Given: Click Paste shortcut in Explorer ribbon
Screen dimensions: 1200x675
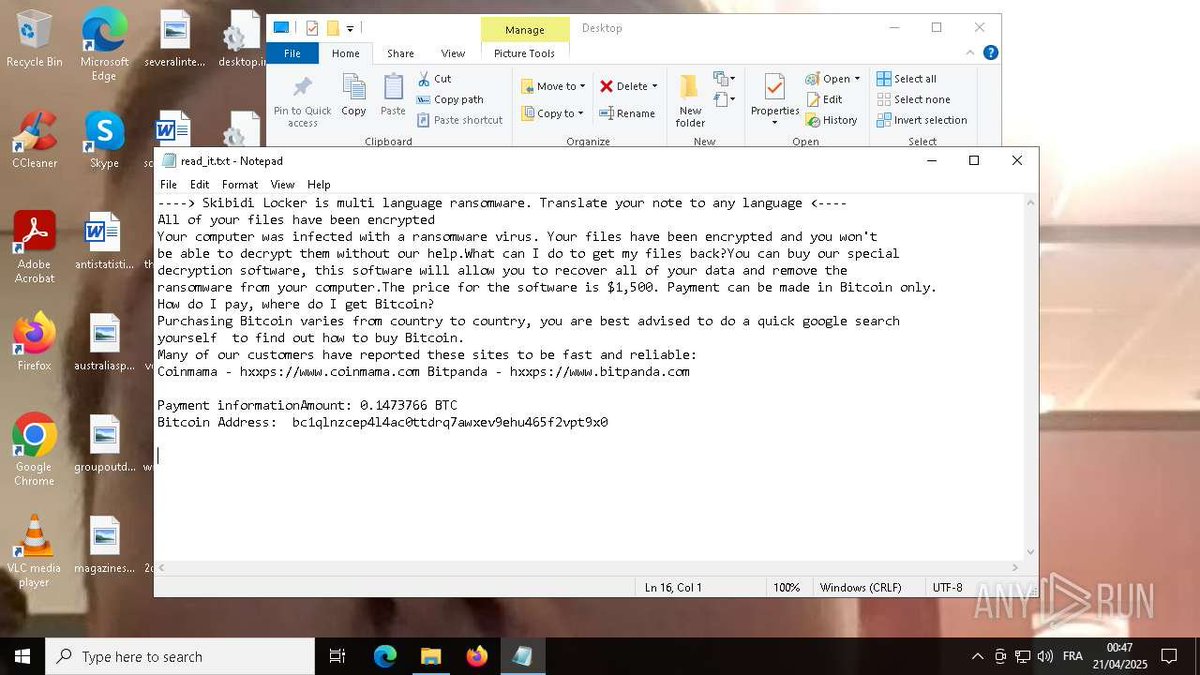Looking at the screenshot, I should [x=460, y=120].
